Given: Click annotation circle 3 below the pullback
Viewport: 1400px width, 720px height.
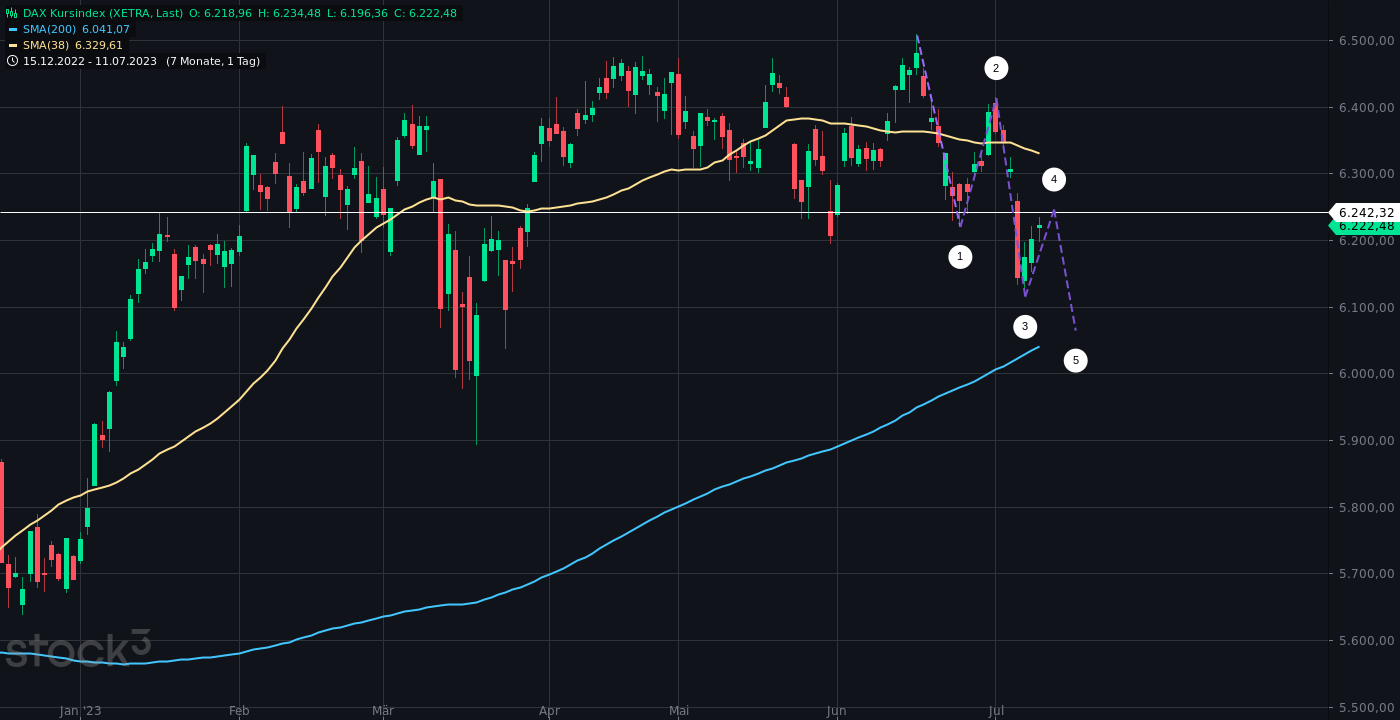Looking at the screenshot, I should click(x=1024, y=325).
